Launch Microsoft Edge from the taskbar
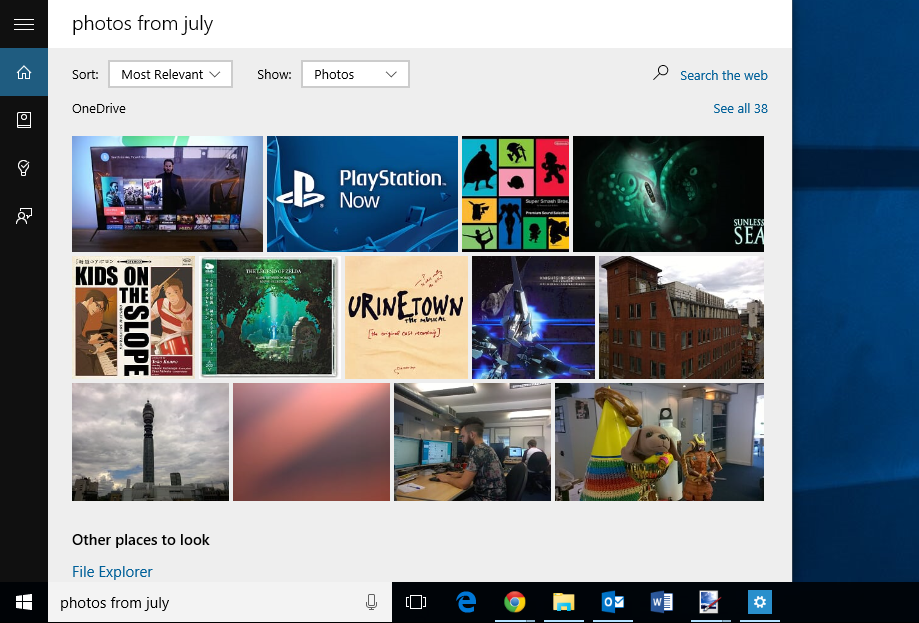 (x=465, y=602)
